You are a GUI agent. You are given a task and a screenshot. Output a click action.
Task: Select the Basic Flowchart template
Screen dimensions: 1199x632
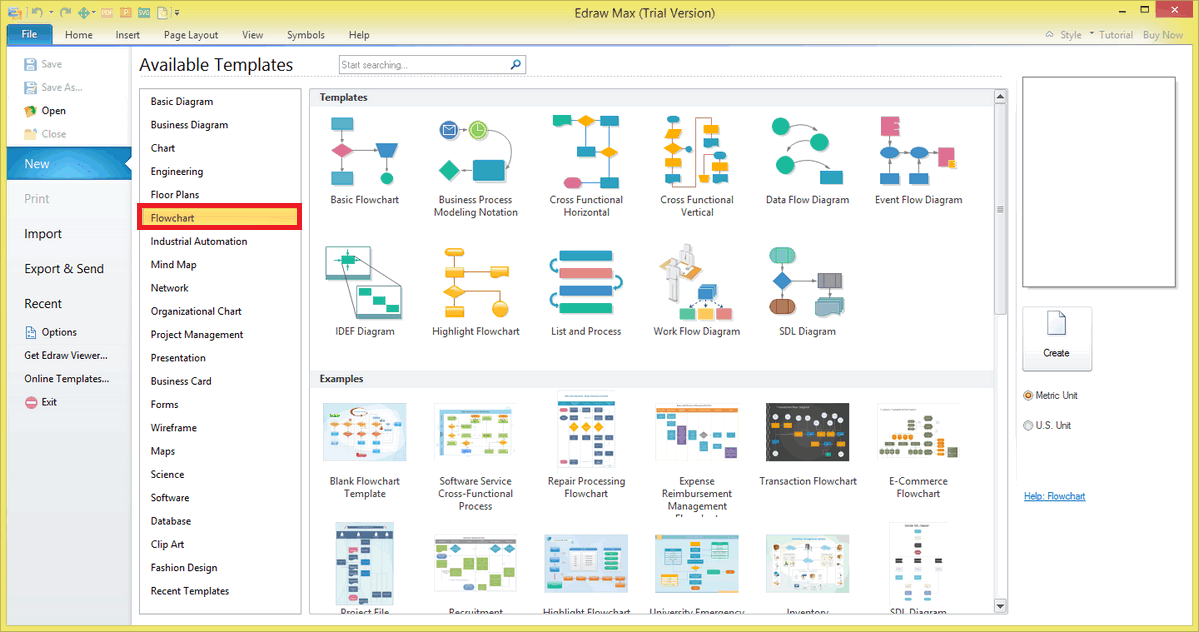(x=365, y=160)
